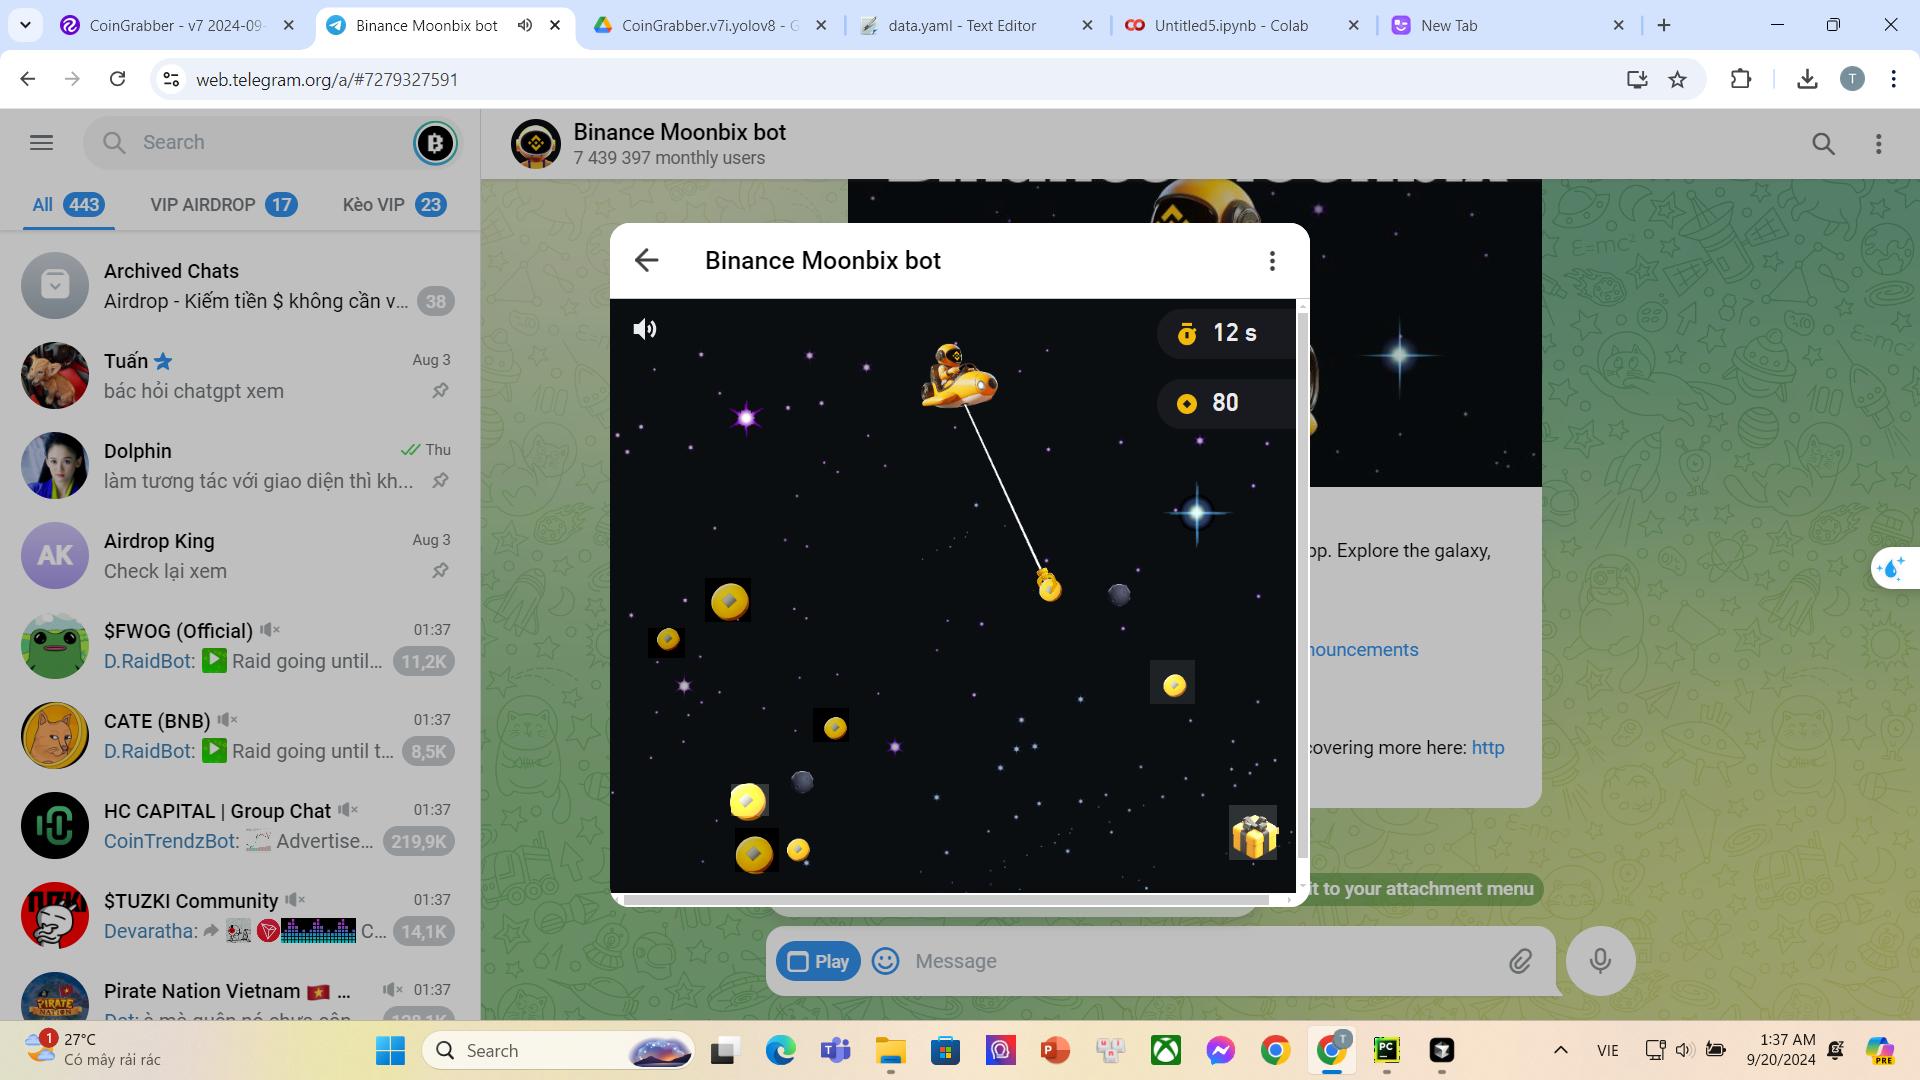Image resolution: width=1920 pixels, height=1080 pixels.
Task: Expand Telegram left sidebar menu
Action: coord(41,142)
